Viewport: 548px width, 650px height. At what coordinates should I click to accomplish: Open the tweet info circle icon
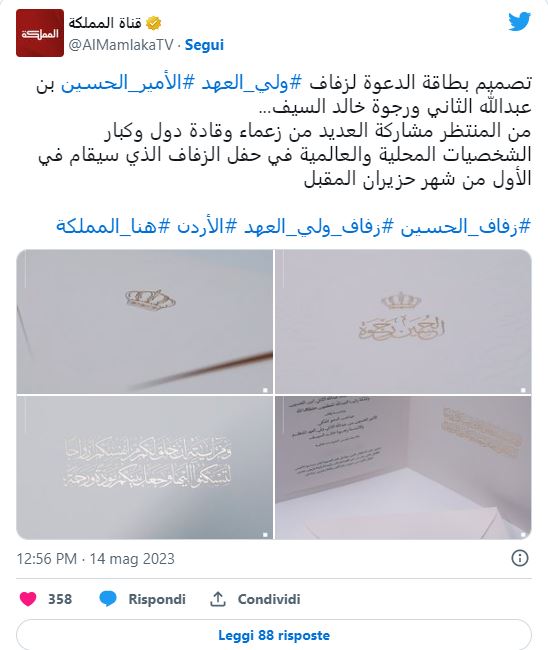tap(520, 558)
